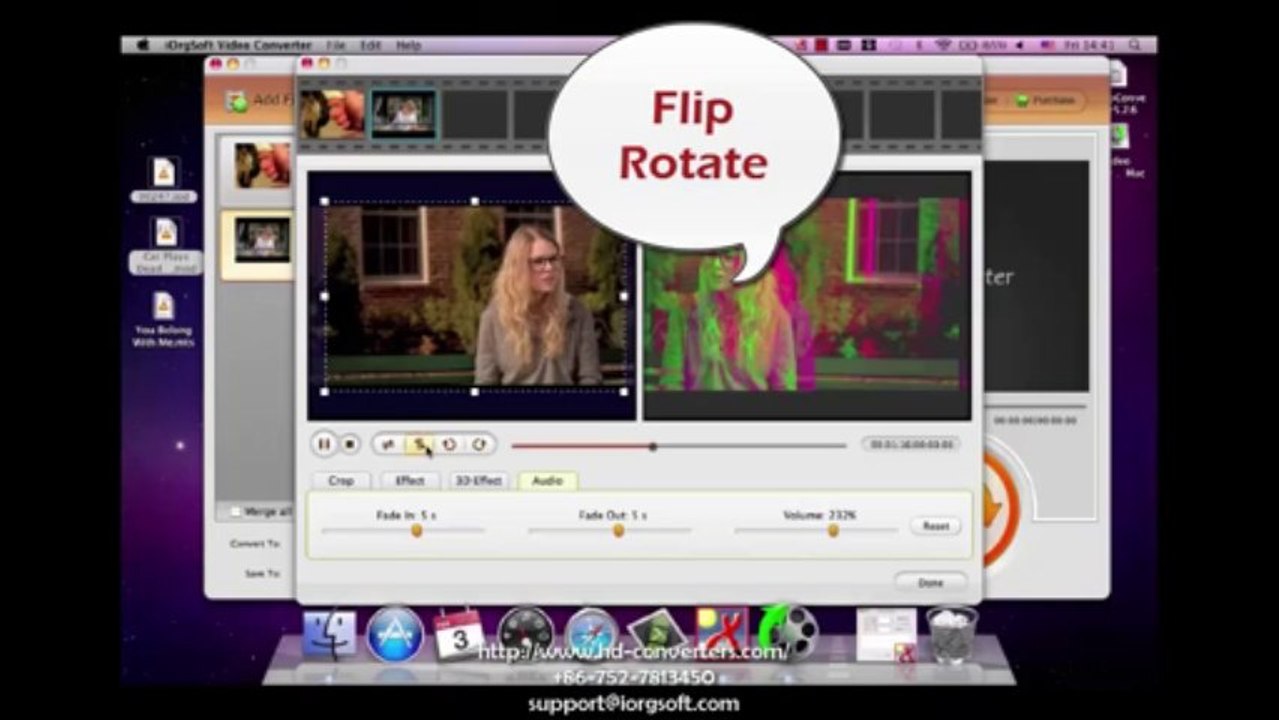The height and width of the screenshot is (720, 1279).
Task: Select the top VLC file on desktop
Action: pos(164,178)
